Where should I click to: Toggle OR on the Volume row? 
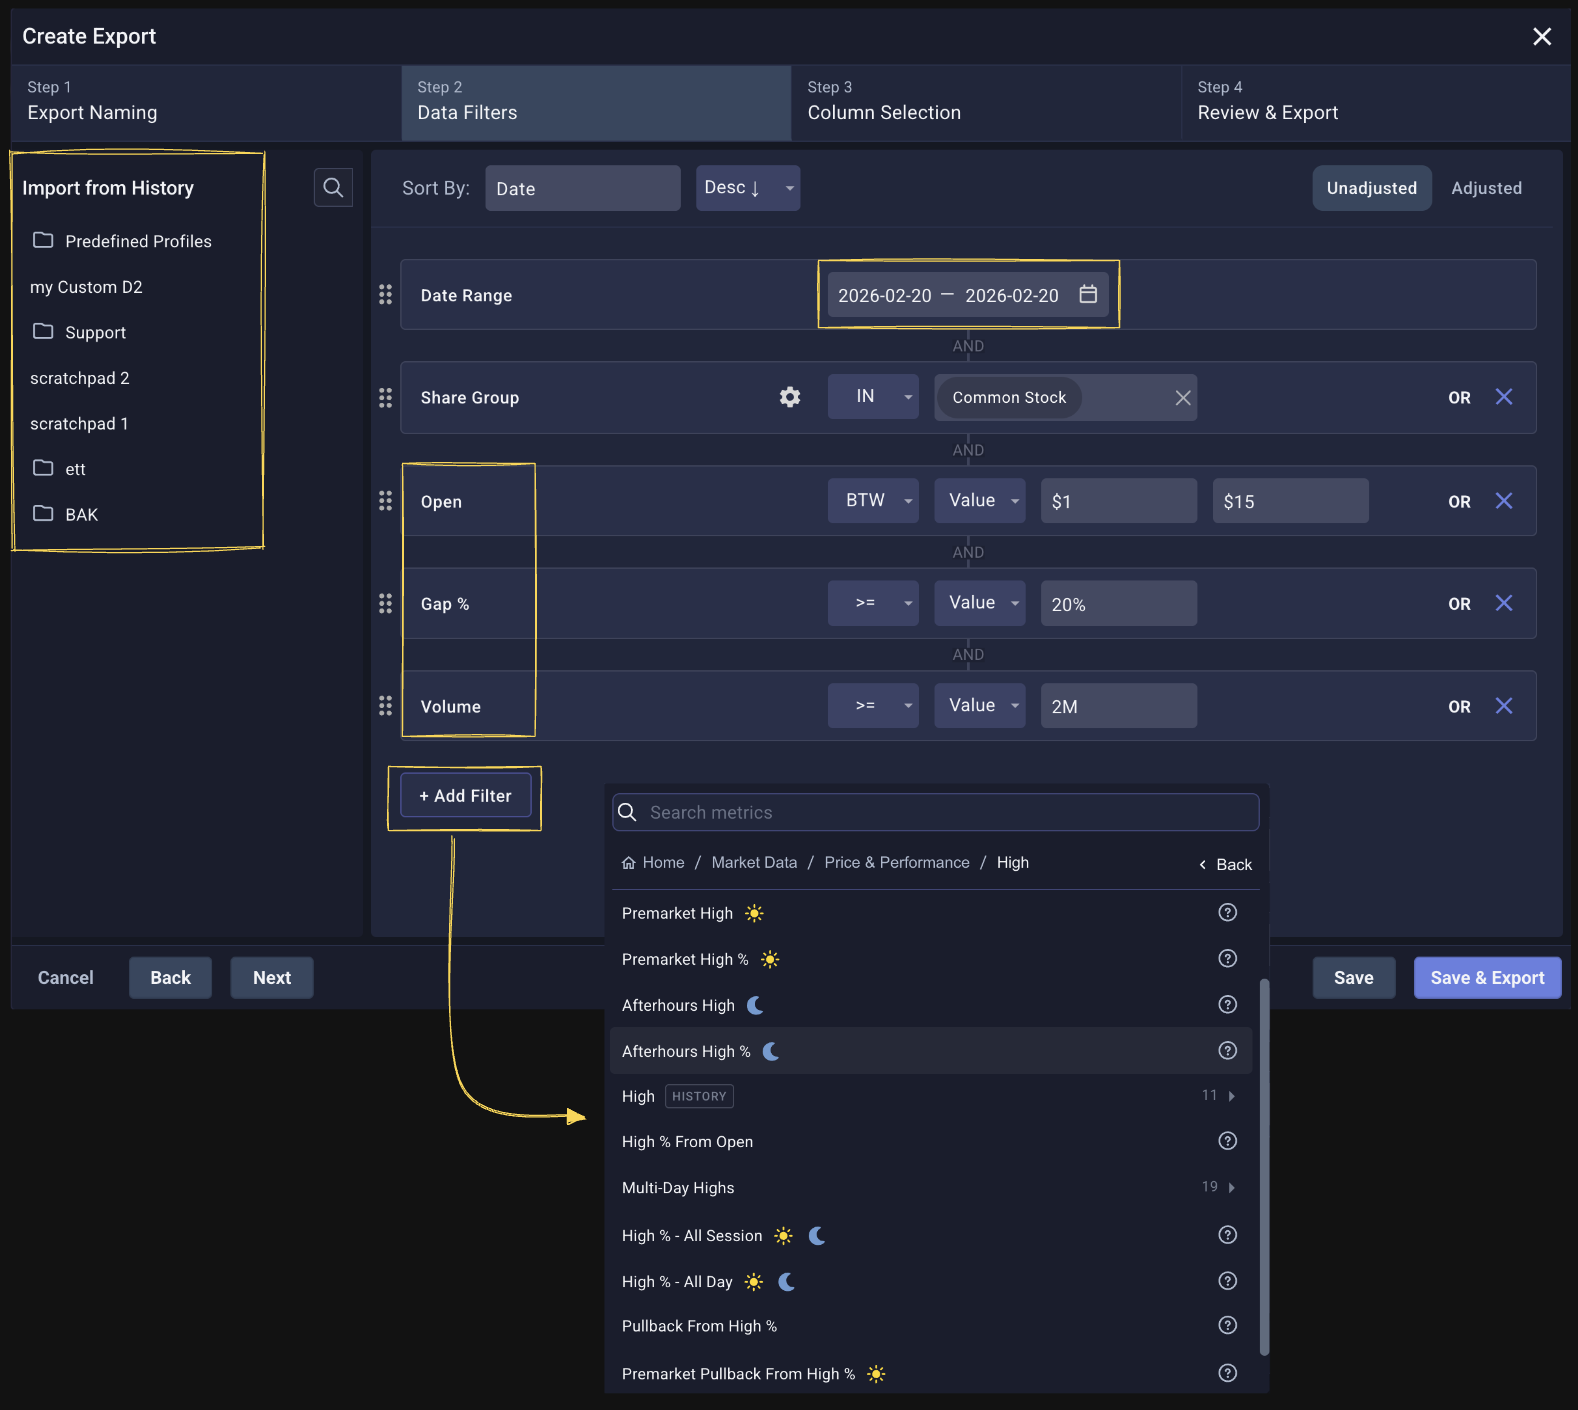click(1459, 707)
